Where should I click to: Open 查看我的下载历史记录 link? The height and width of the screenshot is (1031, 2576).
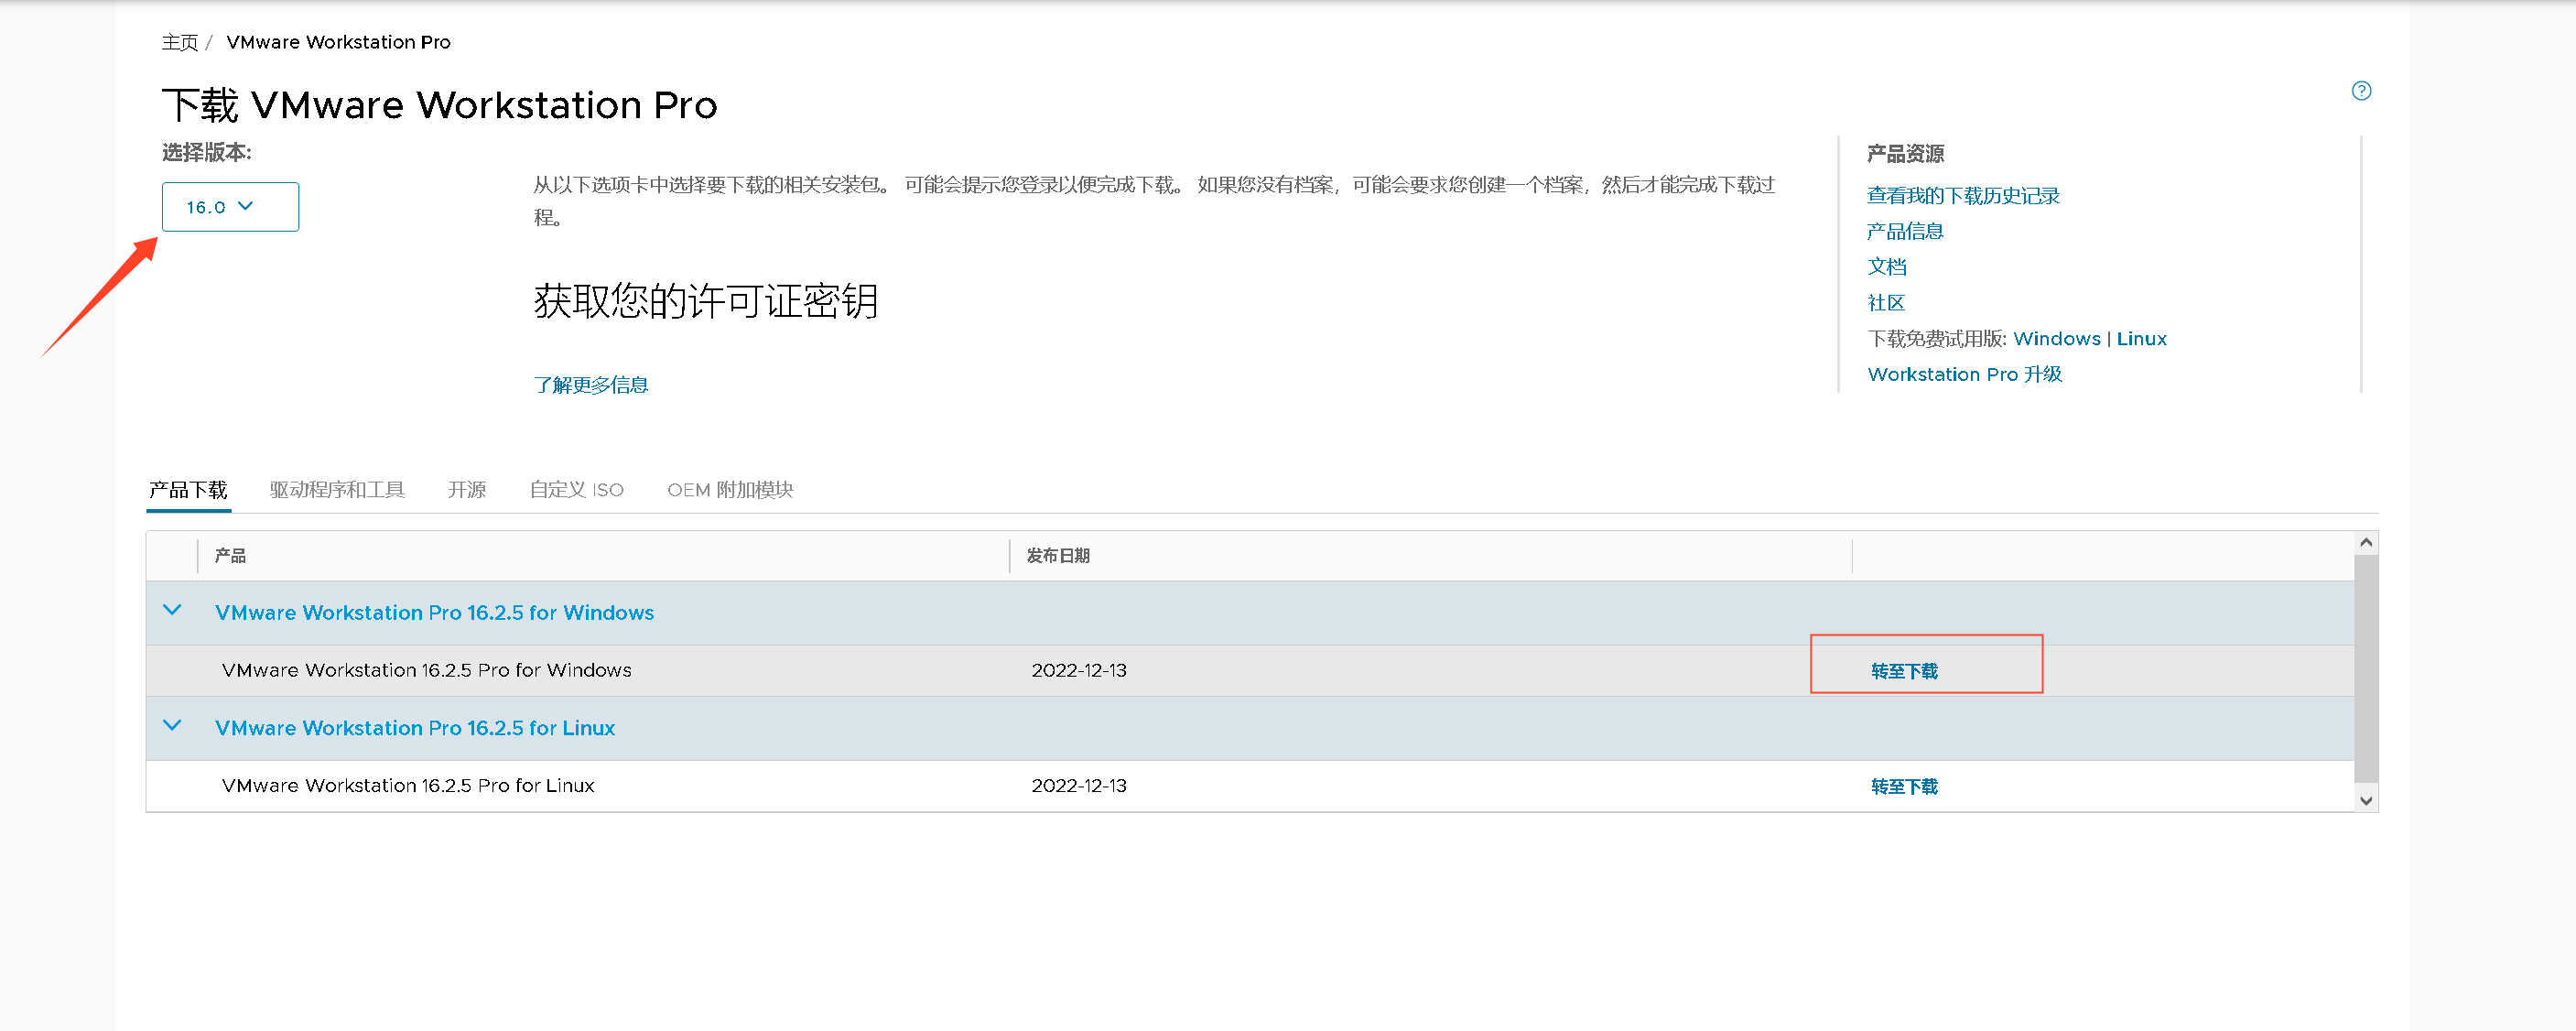pyautogui.click(x=1962, y=196)
